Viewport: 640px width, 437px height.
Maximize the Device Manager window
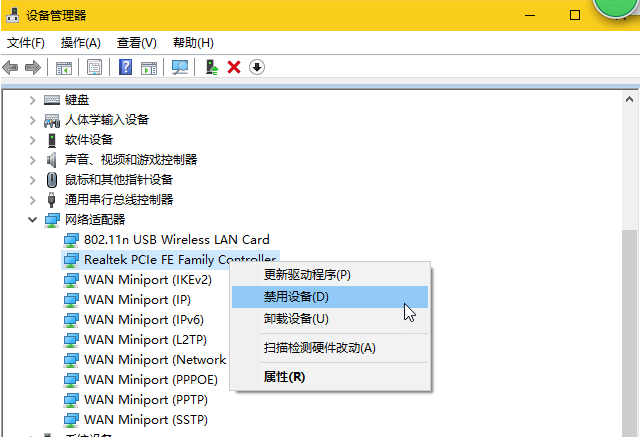[x=575, y=16]
